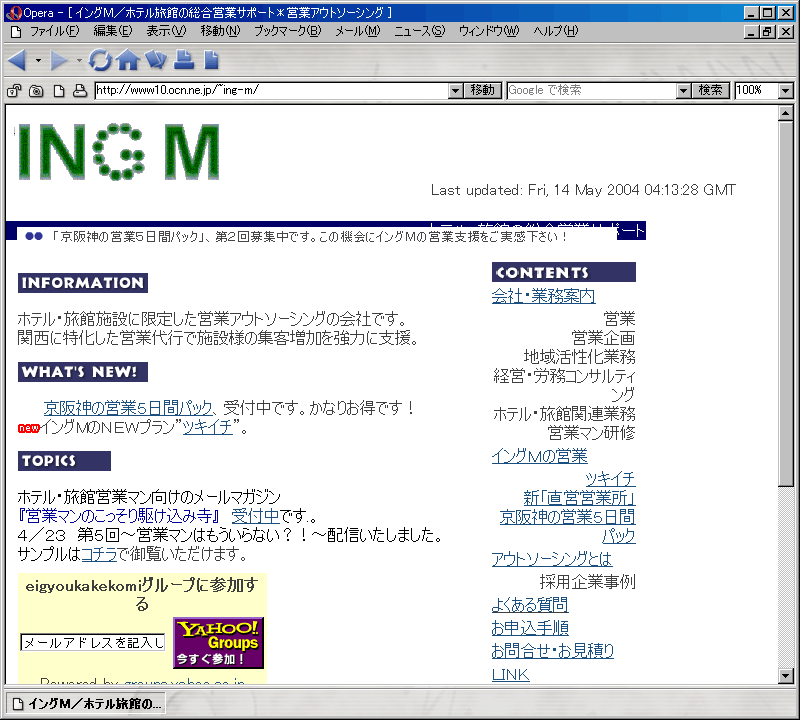Go forward with the Forward arrow
This screenshot has width=800, height=720.
pyautogui.click(x=59, y=60)
